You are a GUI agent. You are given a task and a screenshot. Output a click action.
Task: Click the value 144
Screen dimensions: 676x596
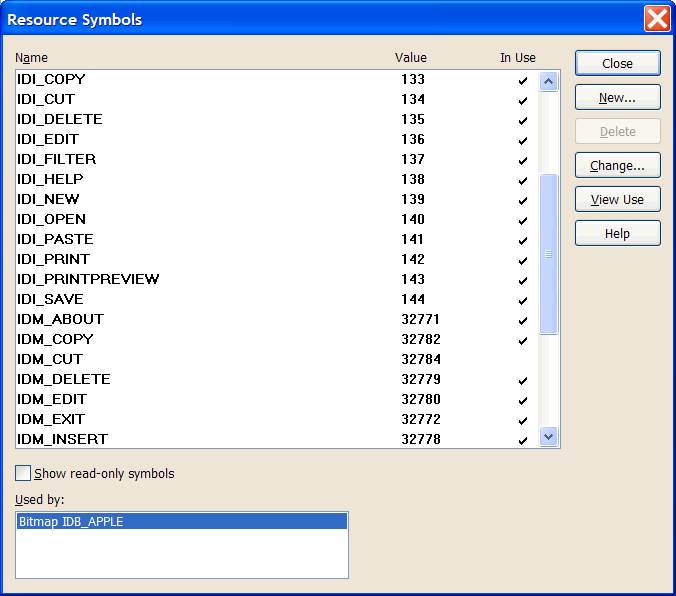[x=413, y=299]
